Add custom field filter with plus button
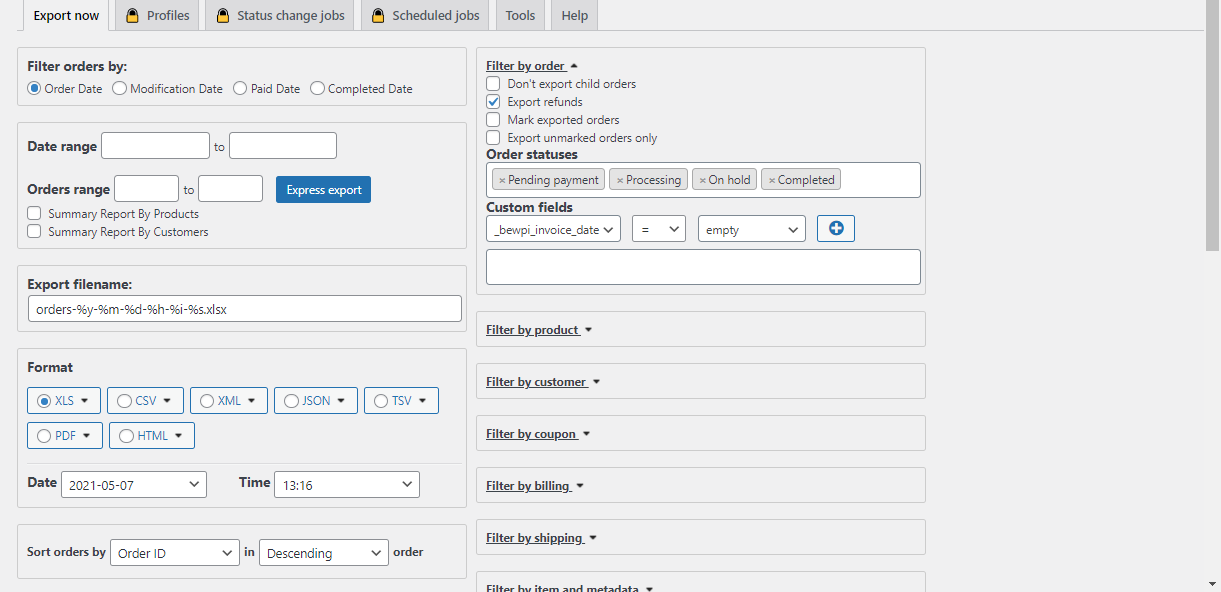1221x592 pixels. coord(836,229)
